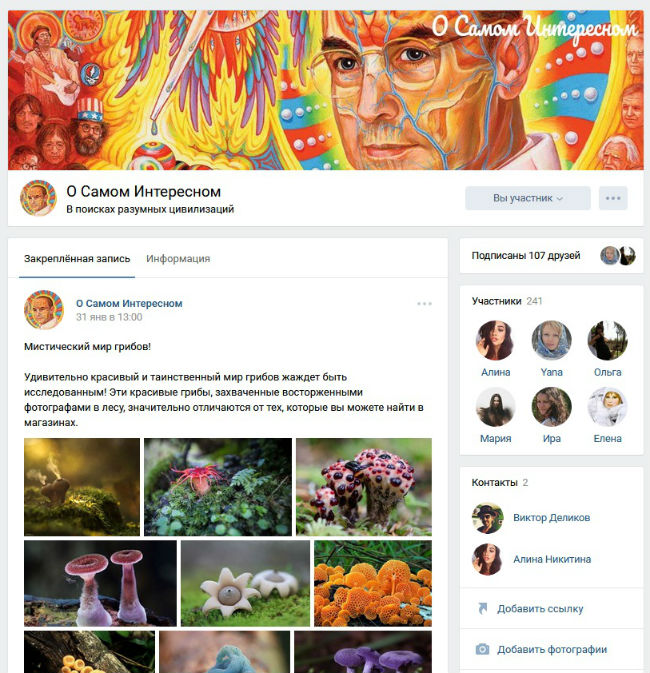Open the Контакты 2 section header

[500, 482]
